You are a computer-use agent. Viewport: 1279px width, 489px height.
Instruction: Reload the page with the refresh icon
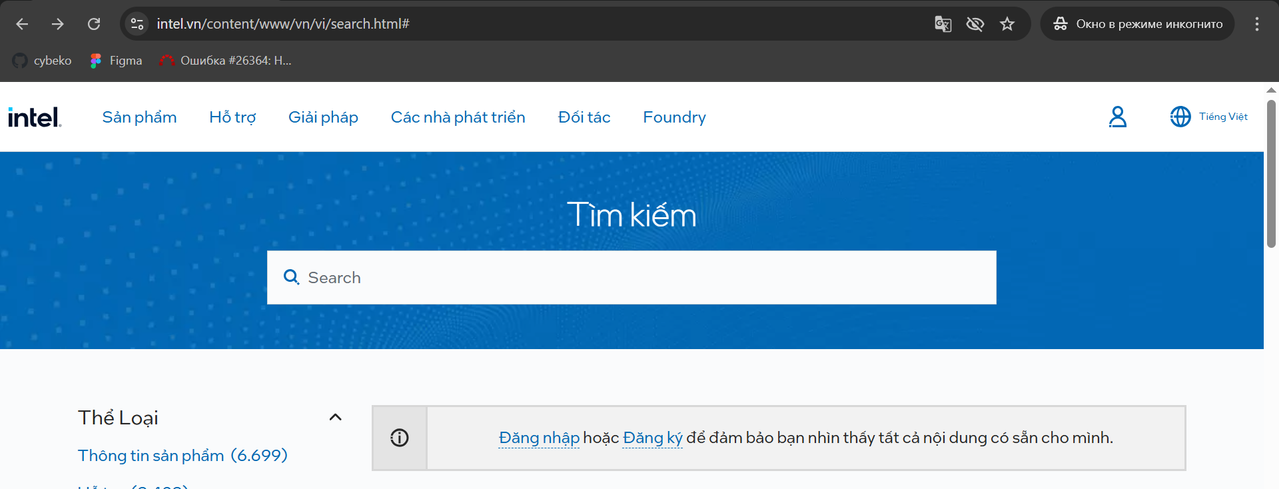tap(94, 24)
